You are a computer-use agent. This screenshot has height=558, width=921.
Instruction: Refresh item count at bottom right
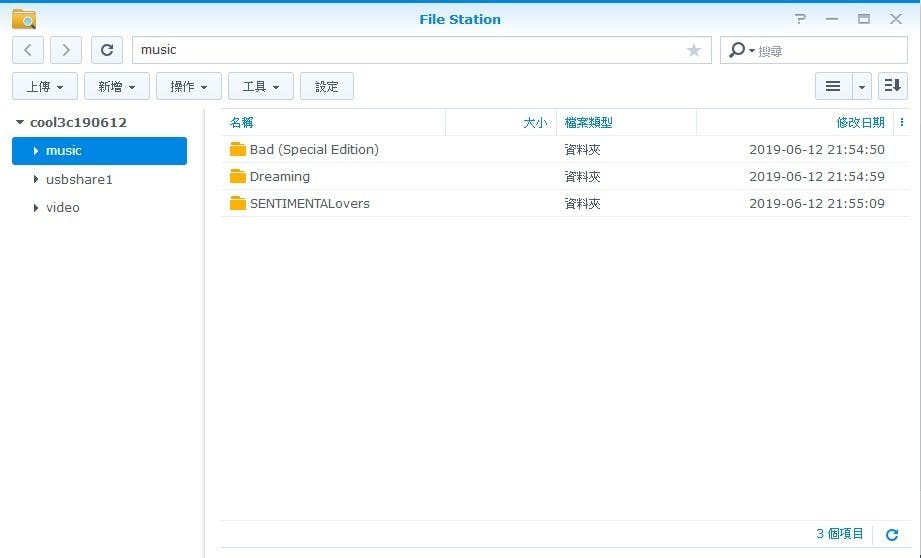click(x=892, y=535)
